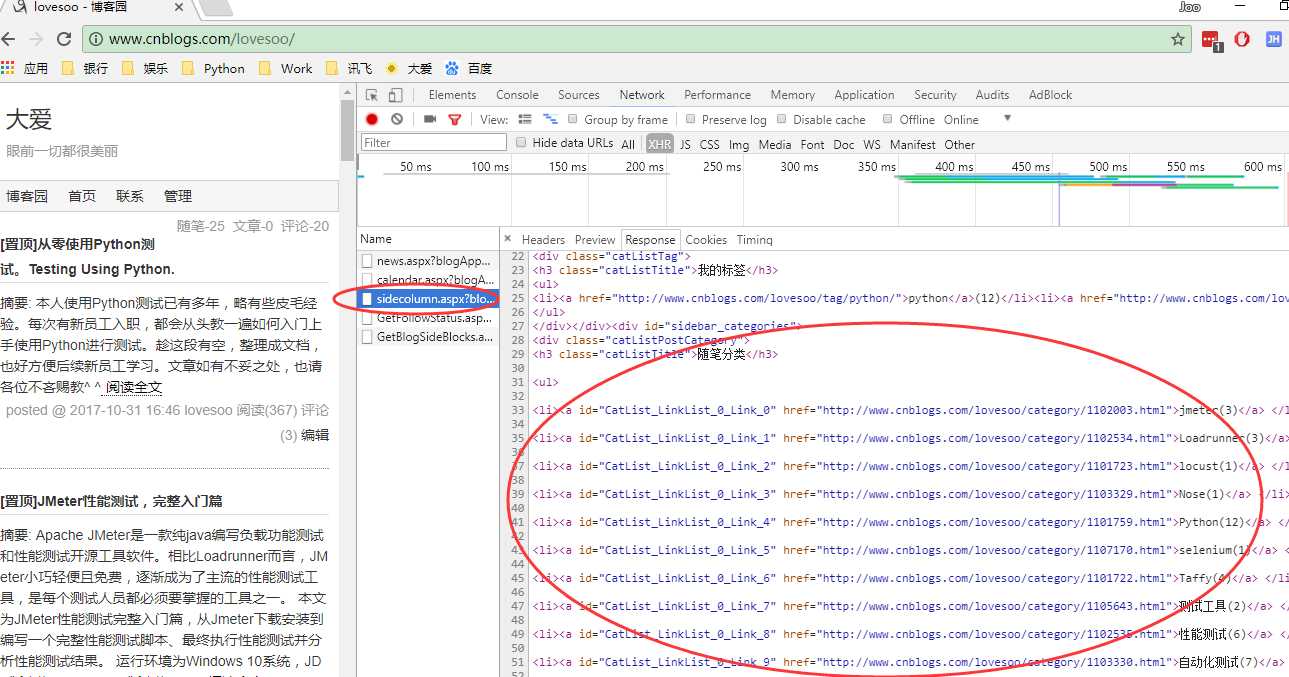Screen dimensions: 1289x677
Task: Open the Cookies tab of the request
Action: 706,240
